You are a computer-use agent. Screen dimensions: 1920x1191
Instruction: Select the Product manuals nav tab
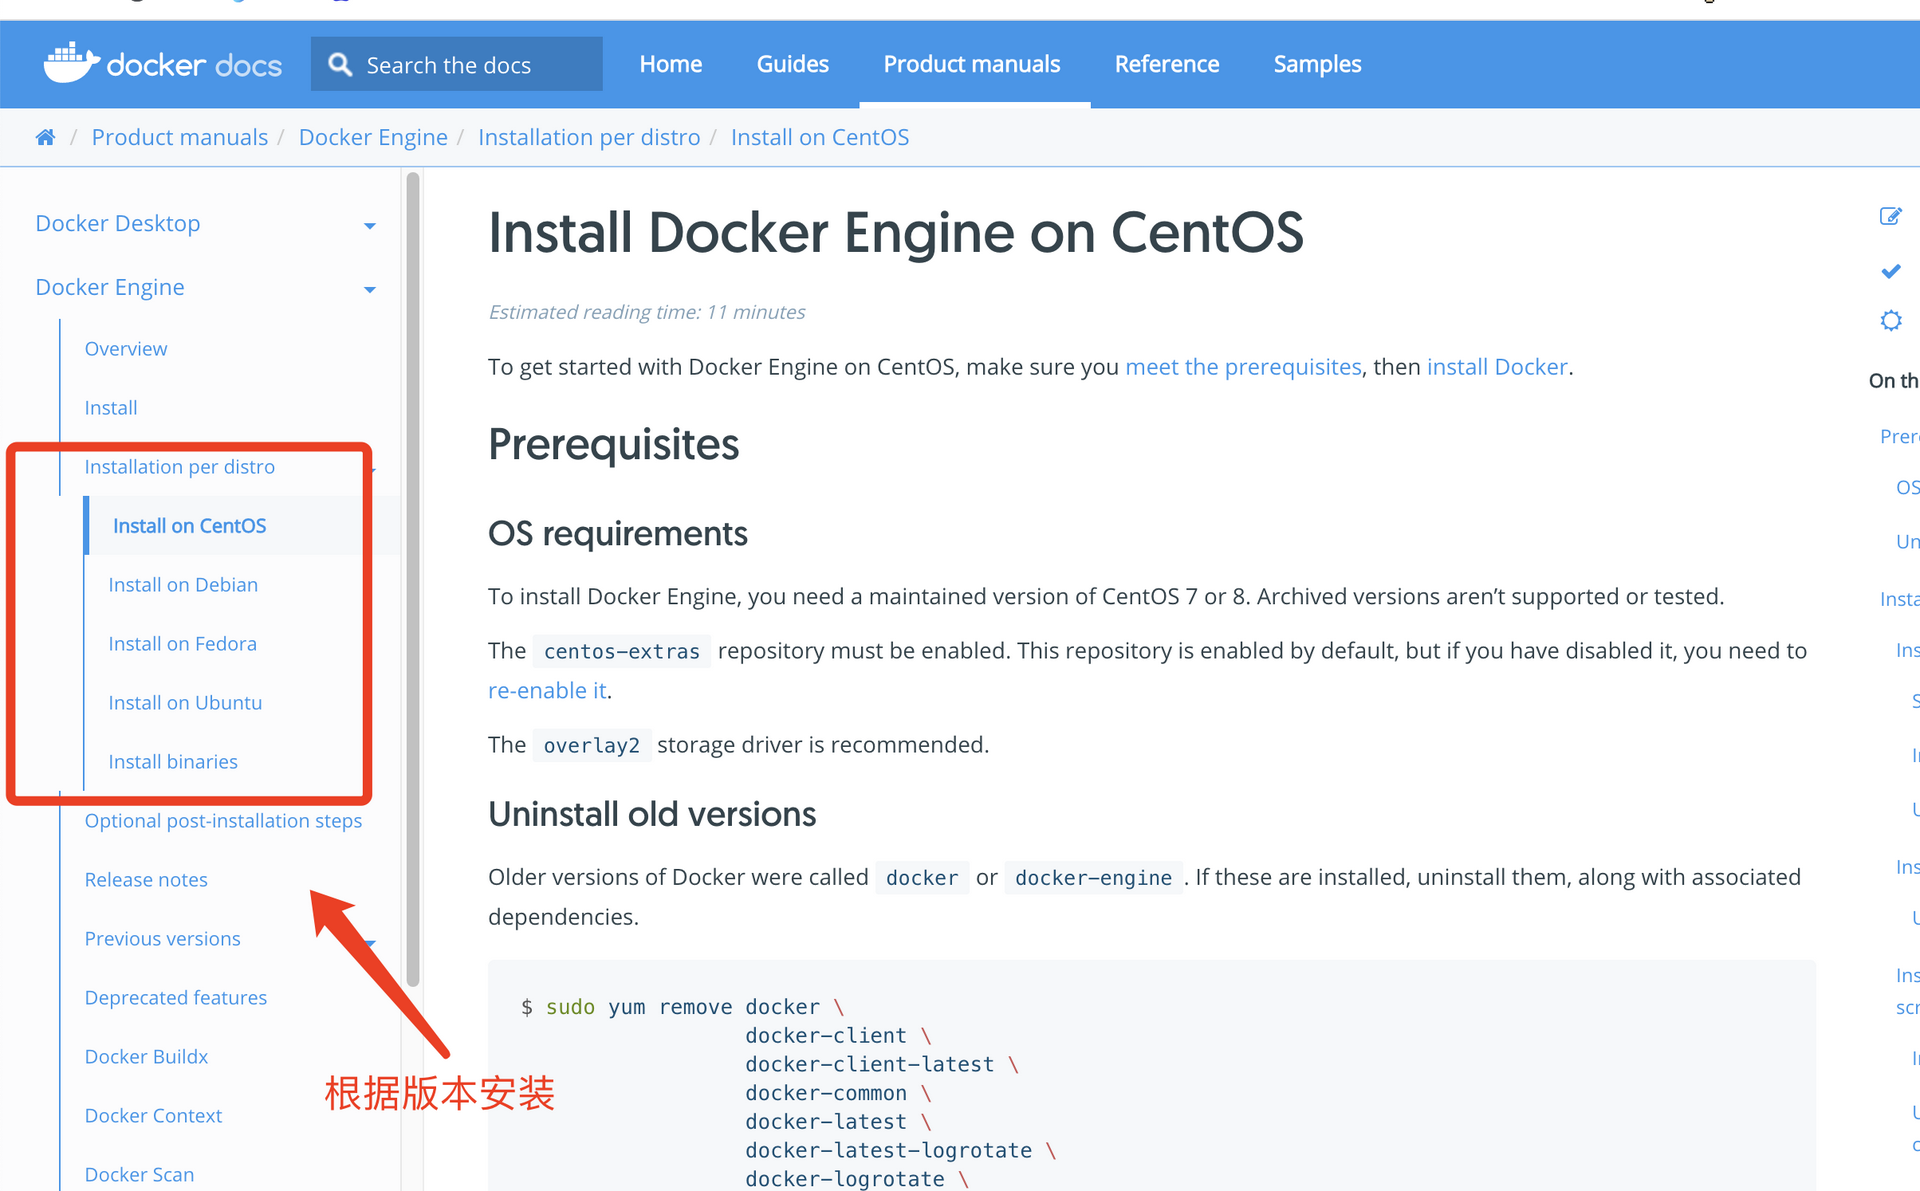tap(972, 64)
